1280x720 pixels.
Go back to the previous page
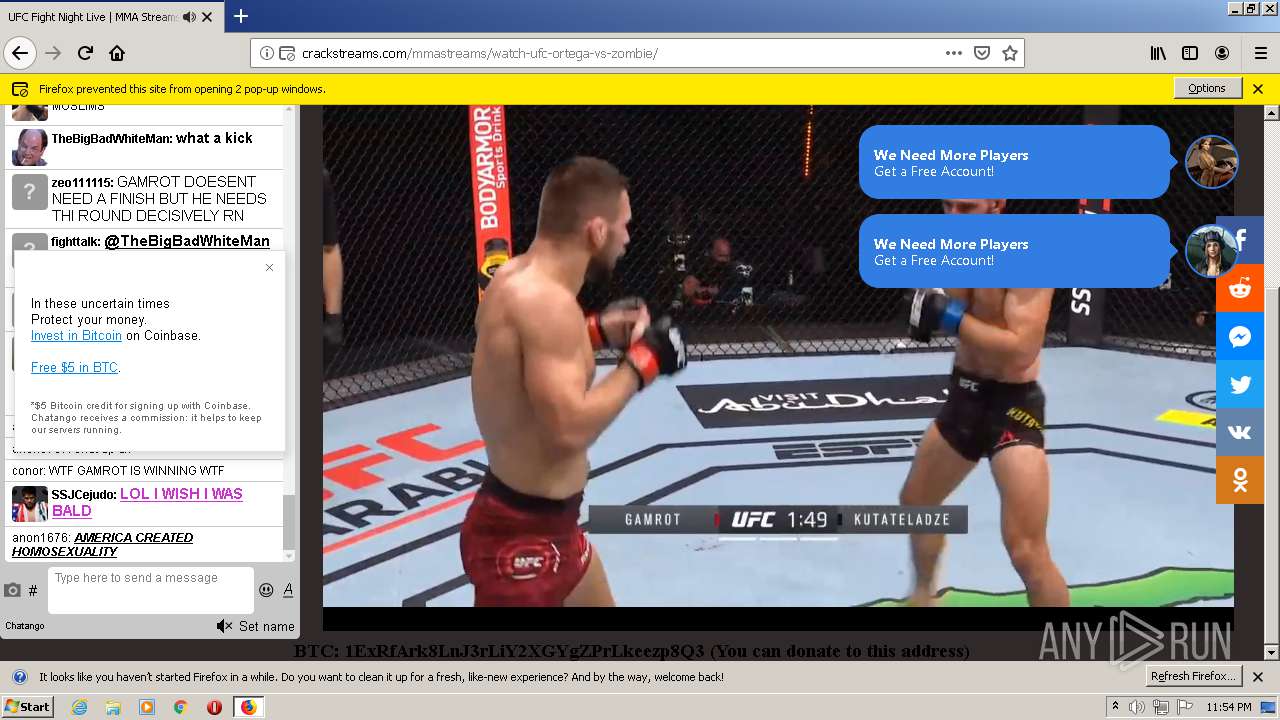(19, 53)
